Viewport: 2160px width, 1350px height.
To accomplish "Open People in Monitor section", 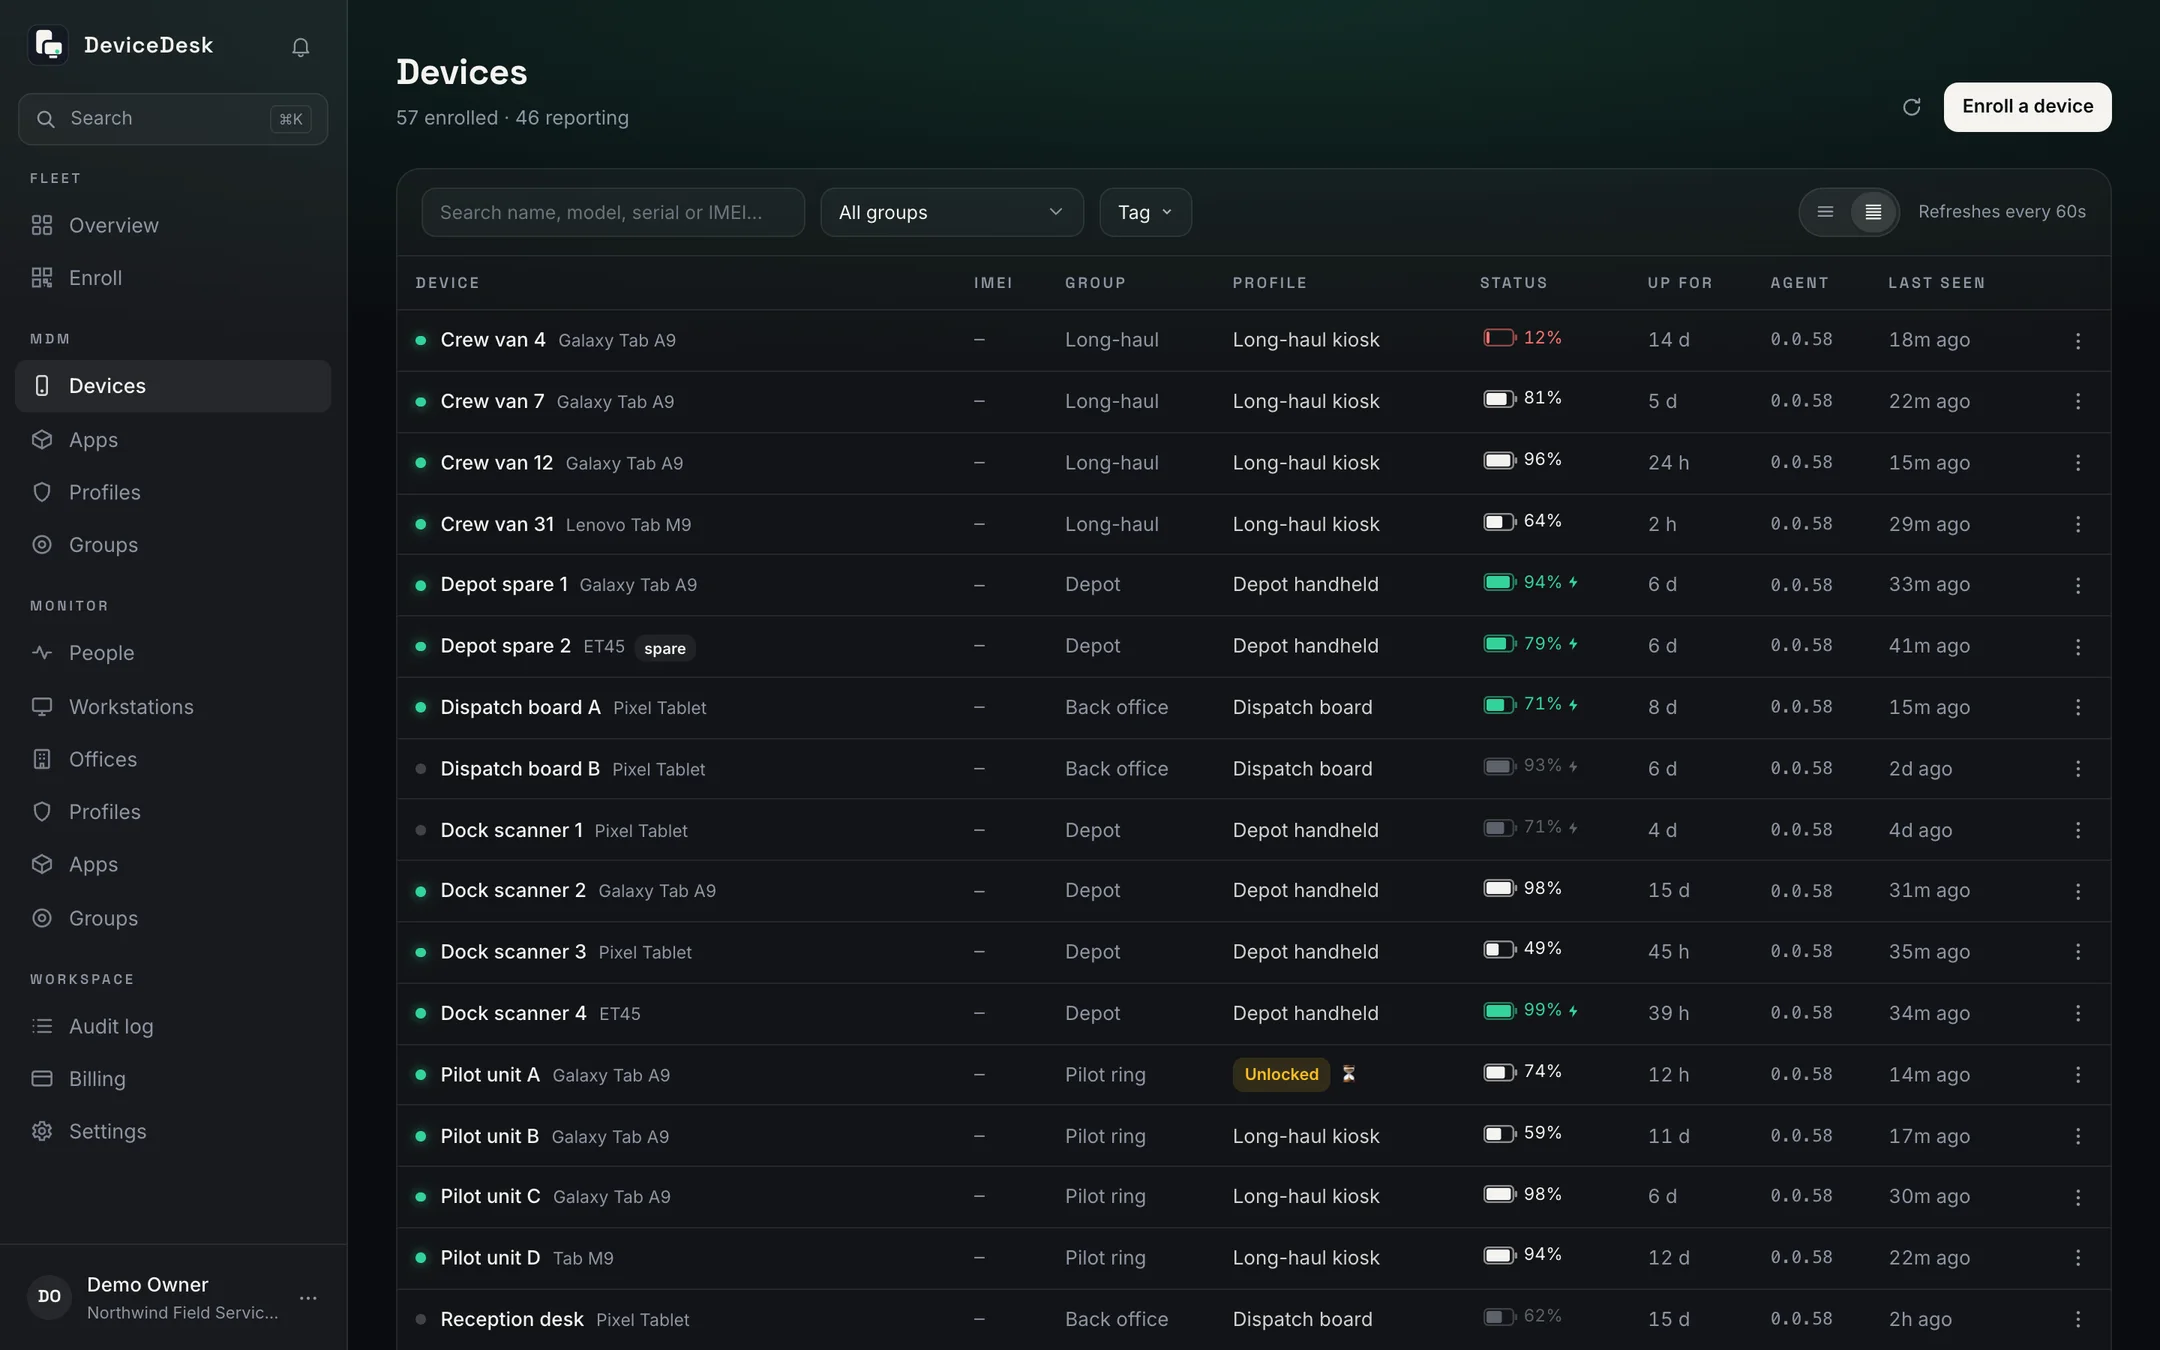I will click(173, 653).
